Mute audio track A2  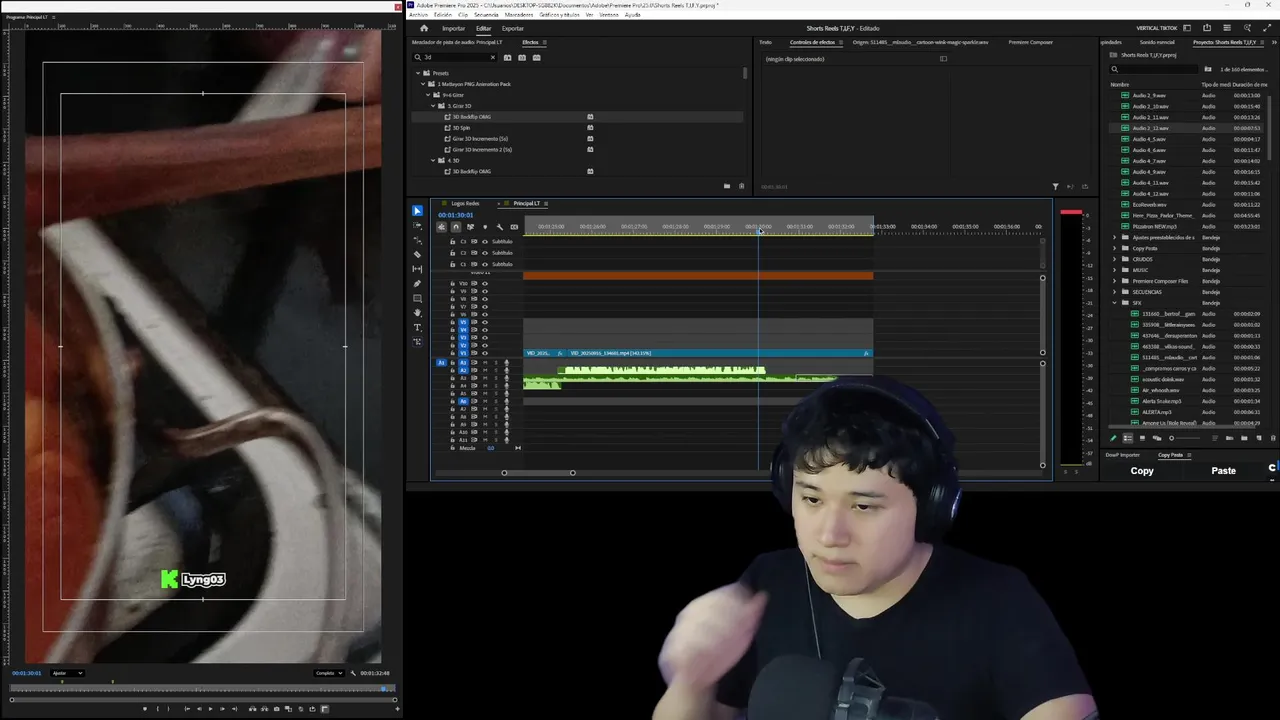pos(485,370)
